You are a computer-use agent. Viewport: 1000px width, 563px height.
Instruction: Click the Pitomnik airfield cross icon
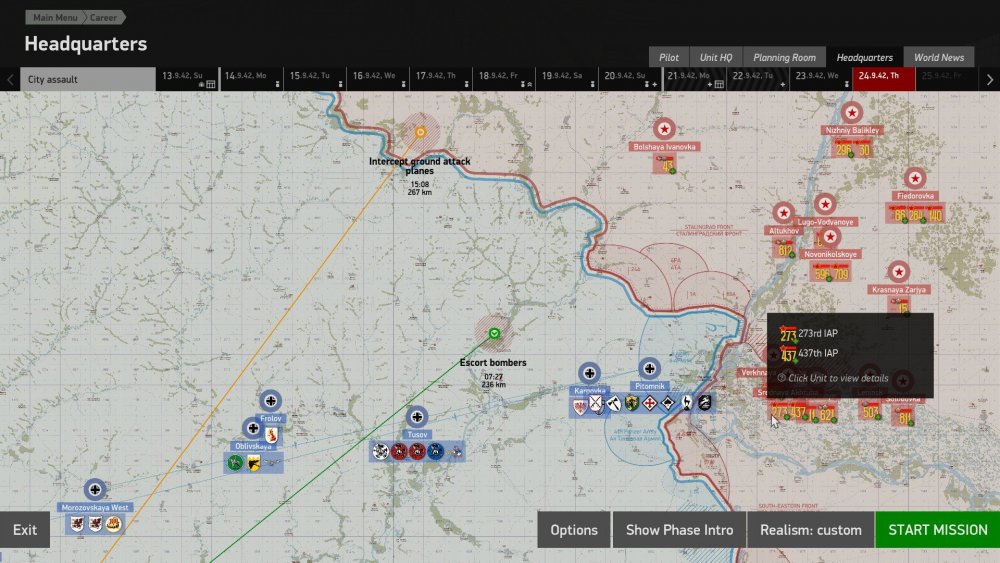(x=649, y=369)
